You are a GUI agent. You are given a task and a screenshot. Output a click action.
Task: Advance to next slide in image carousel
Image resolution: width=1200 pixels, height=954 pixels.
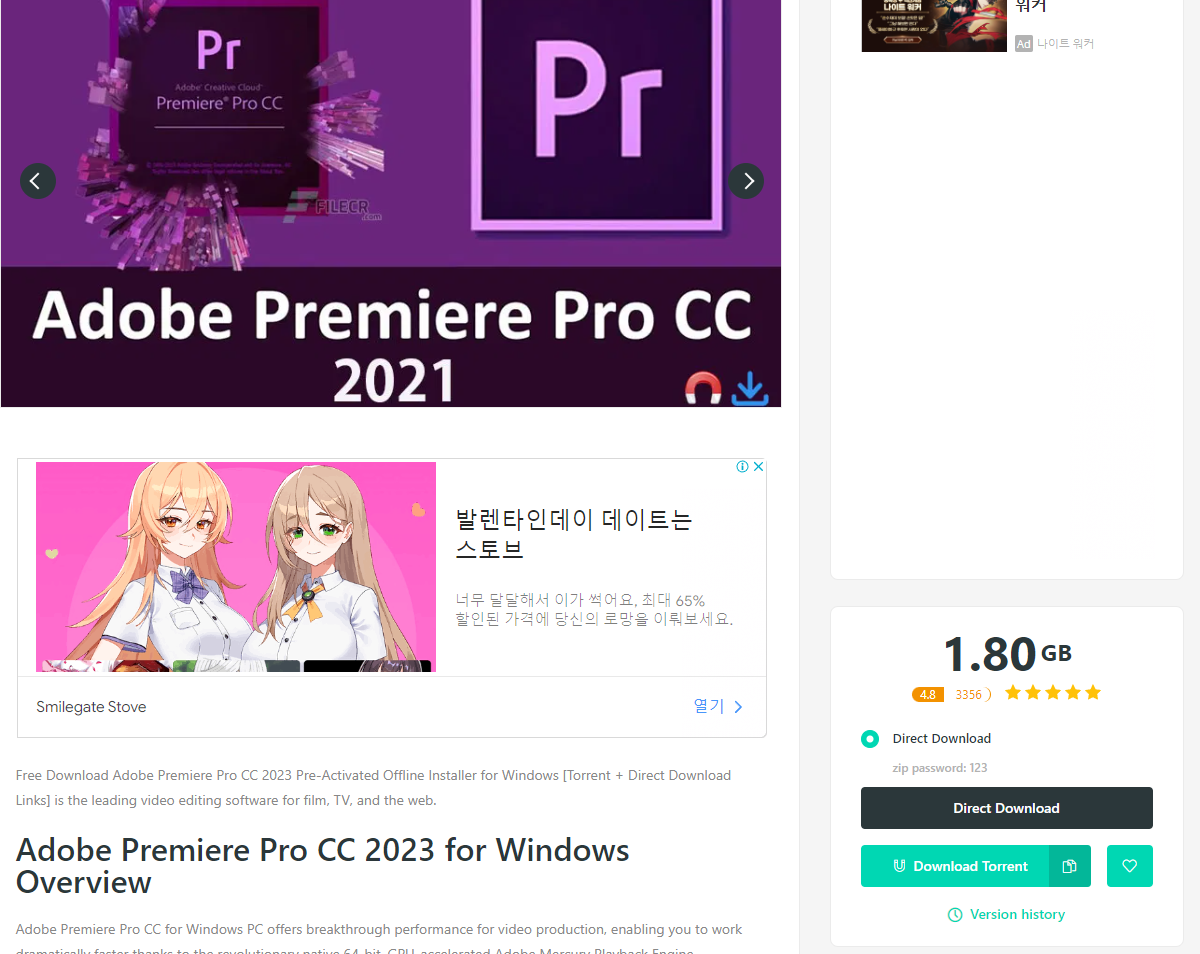pyautogui.click(x=746, y=181)
